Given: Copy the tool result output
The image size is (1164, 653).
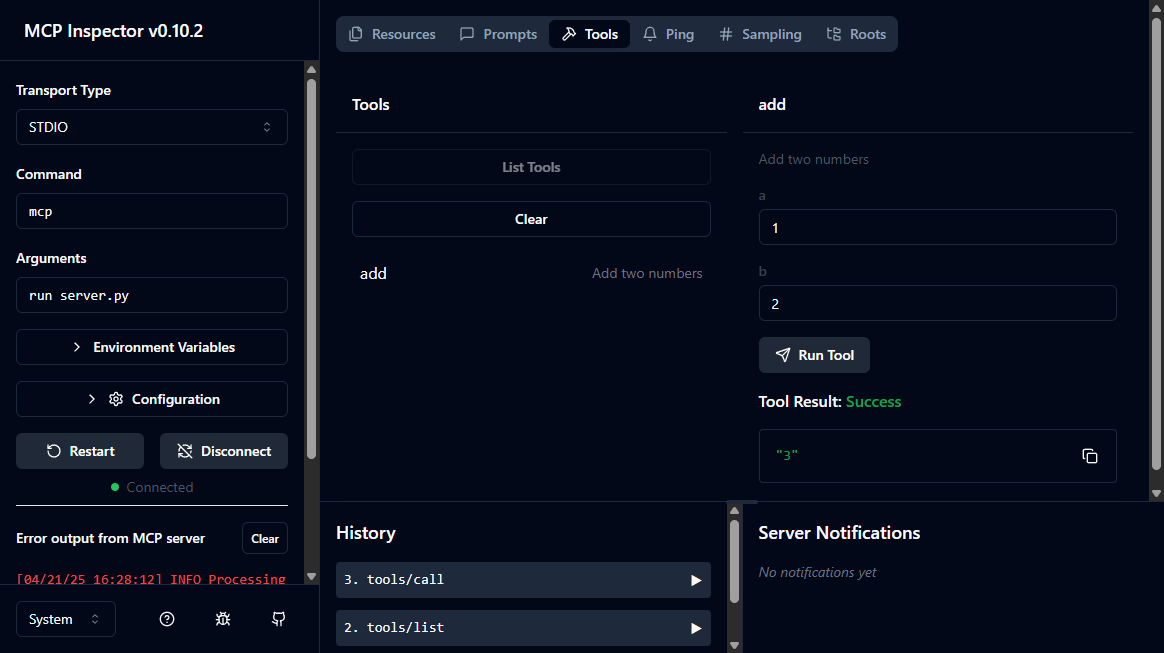Looking at the screenshot, I should (x=1089, y=456).
